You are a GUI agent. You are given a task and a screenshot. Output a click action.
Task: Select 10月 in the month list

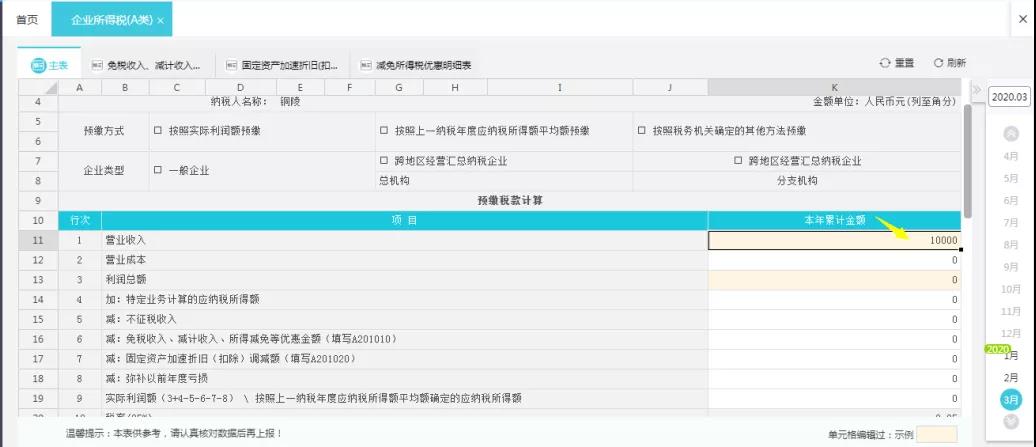(1011, 289)
